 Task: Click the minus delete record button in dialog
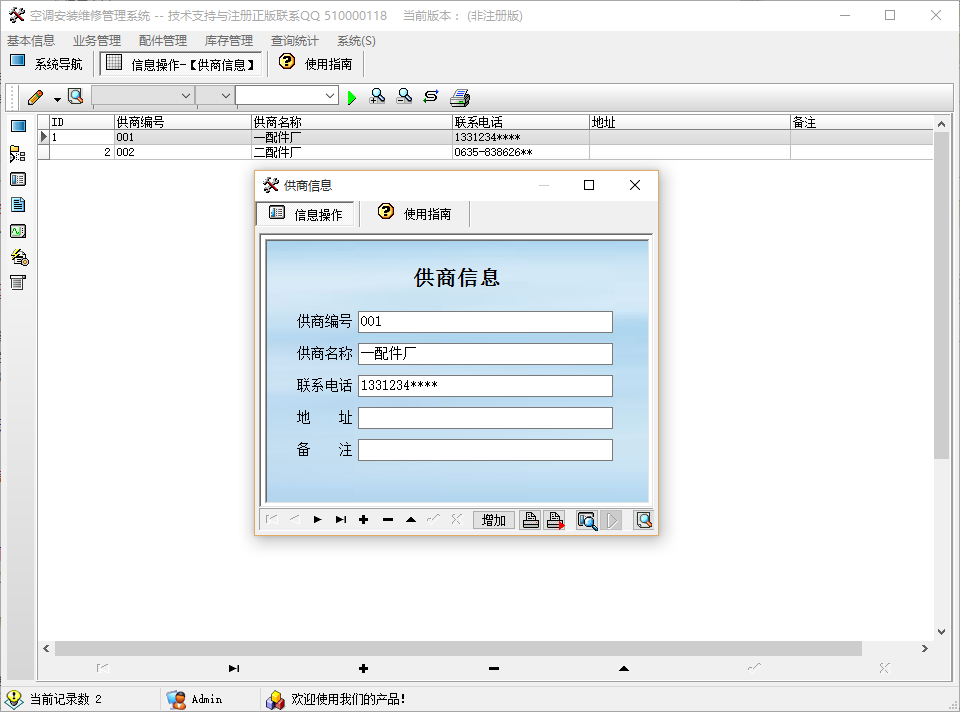388,520
